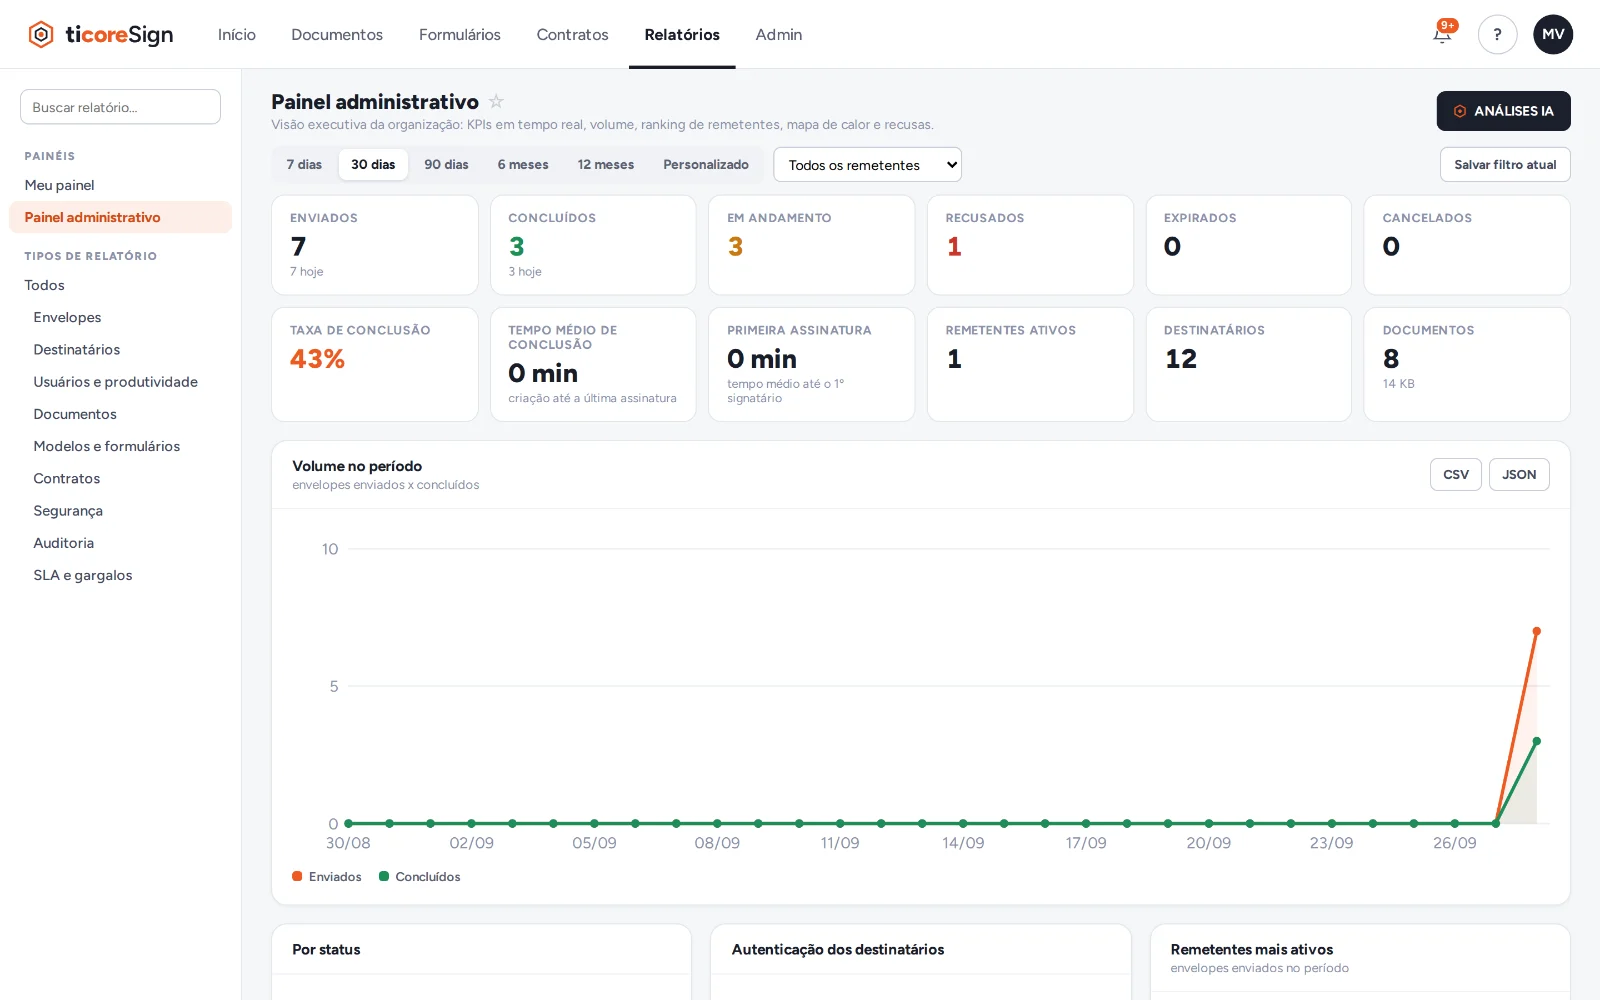
Task: Go to the Início tab
Action: click(237, 34)
